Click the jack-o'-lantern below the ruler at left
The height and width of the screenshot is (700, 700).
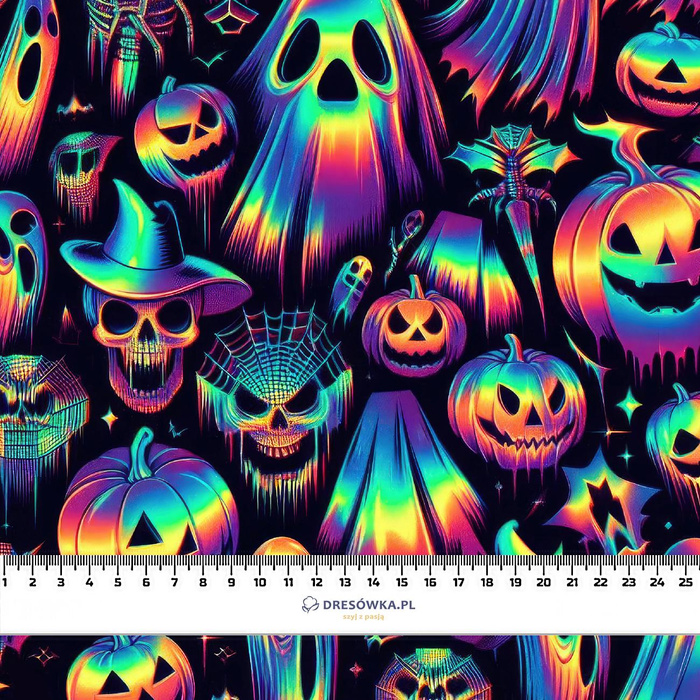click(x=130, y=668)
